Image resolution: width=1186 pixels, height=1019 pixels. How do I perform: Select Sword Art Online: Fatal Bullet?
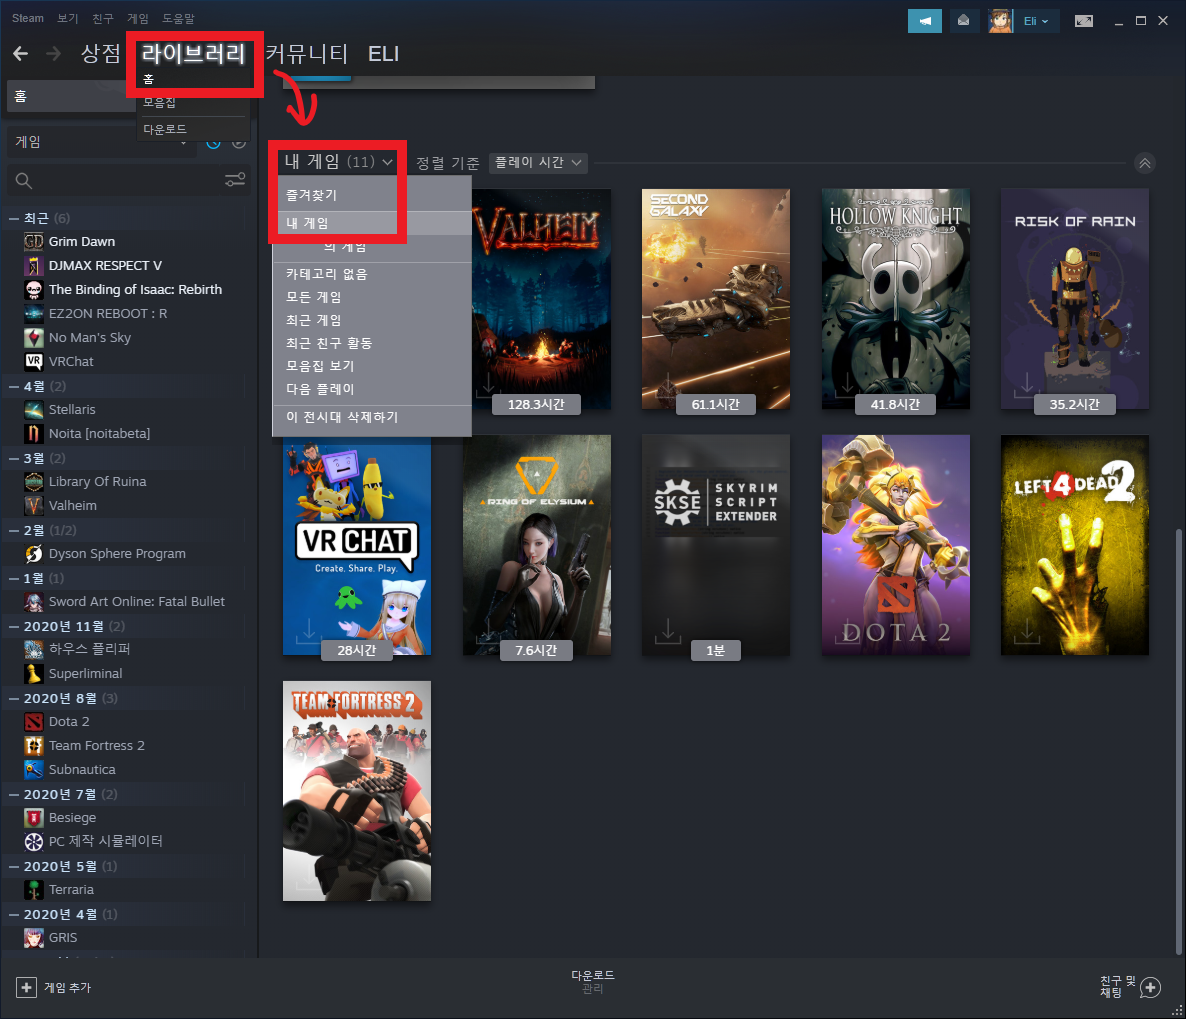point(137,602)
